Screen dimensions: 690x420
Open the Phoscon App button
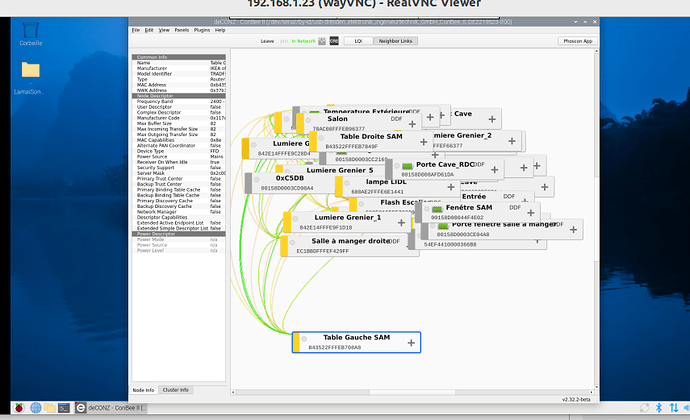click(x=578, y=41)
